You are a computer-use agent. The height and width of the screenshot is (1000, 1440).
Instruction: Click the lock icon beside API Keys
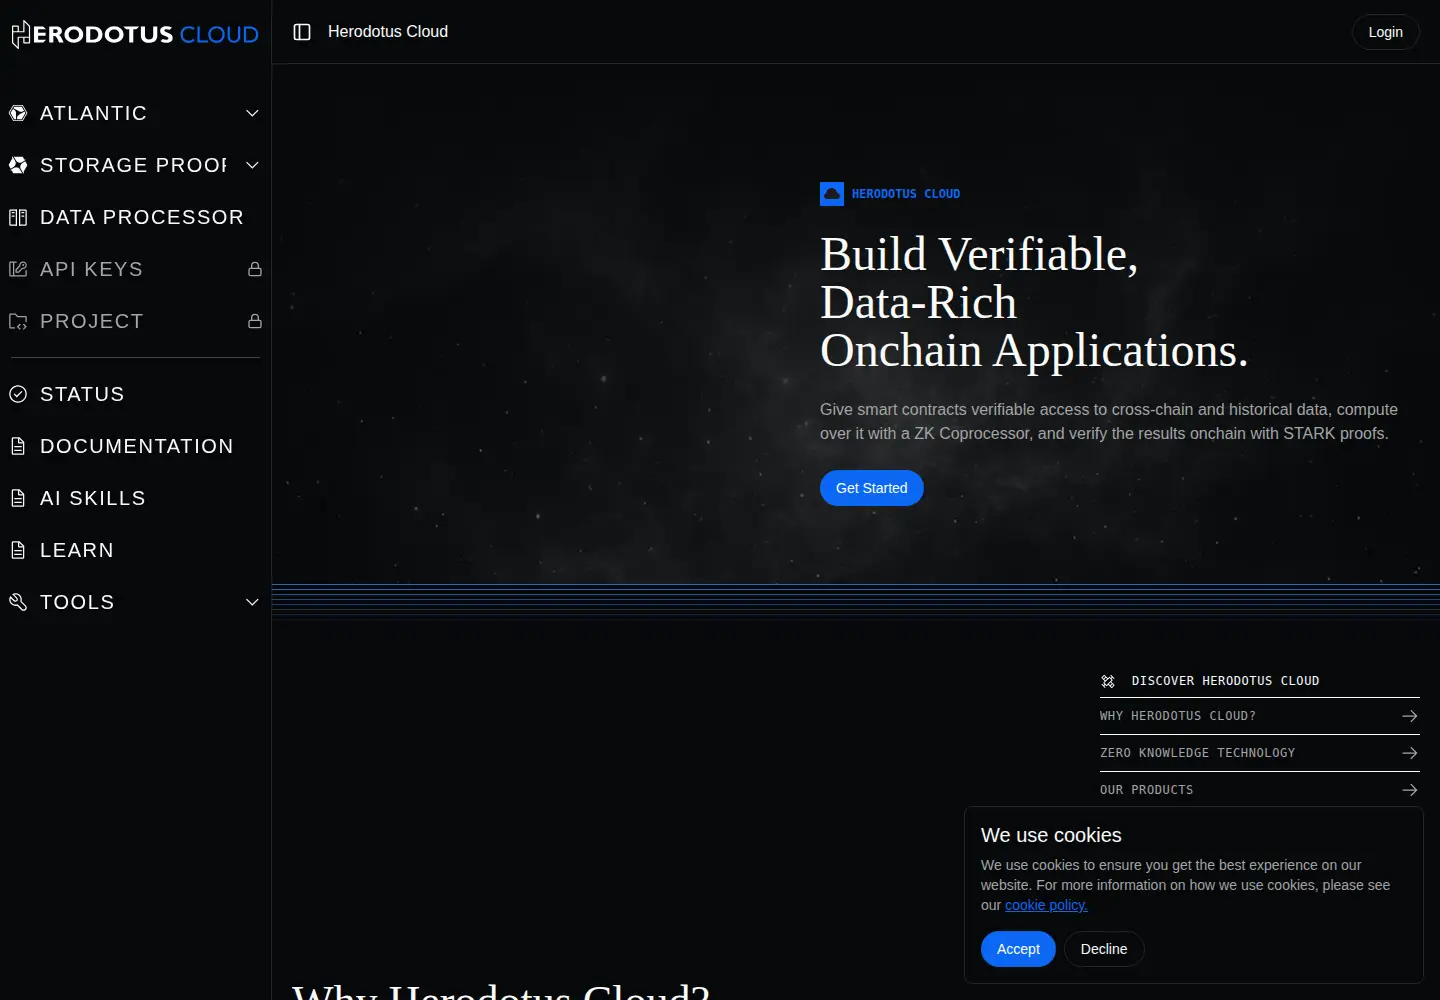tap(255, 269)
